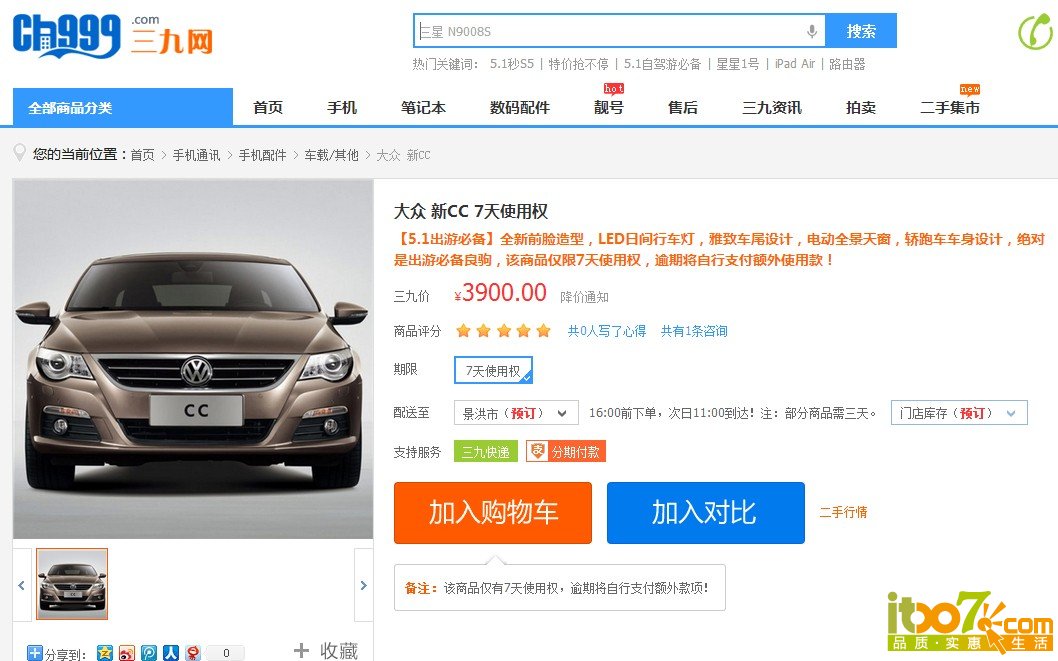The width and height of the screenshot is (1058, 661).
Task: Show previous thumbnail with left arrow
Action: coord(22,585)
